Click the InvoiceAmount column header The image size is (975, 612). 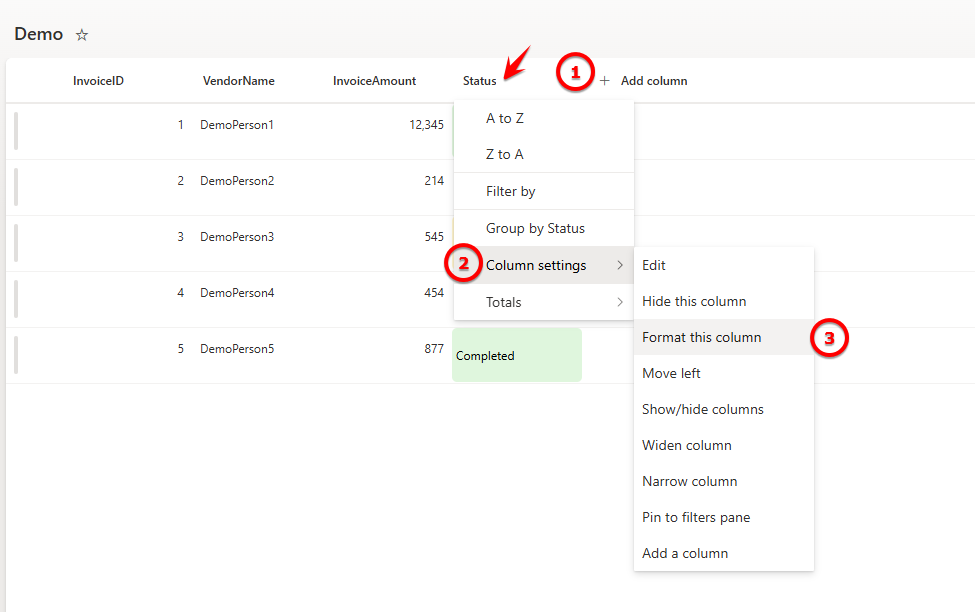click(x=374, y=81)
